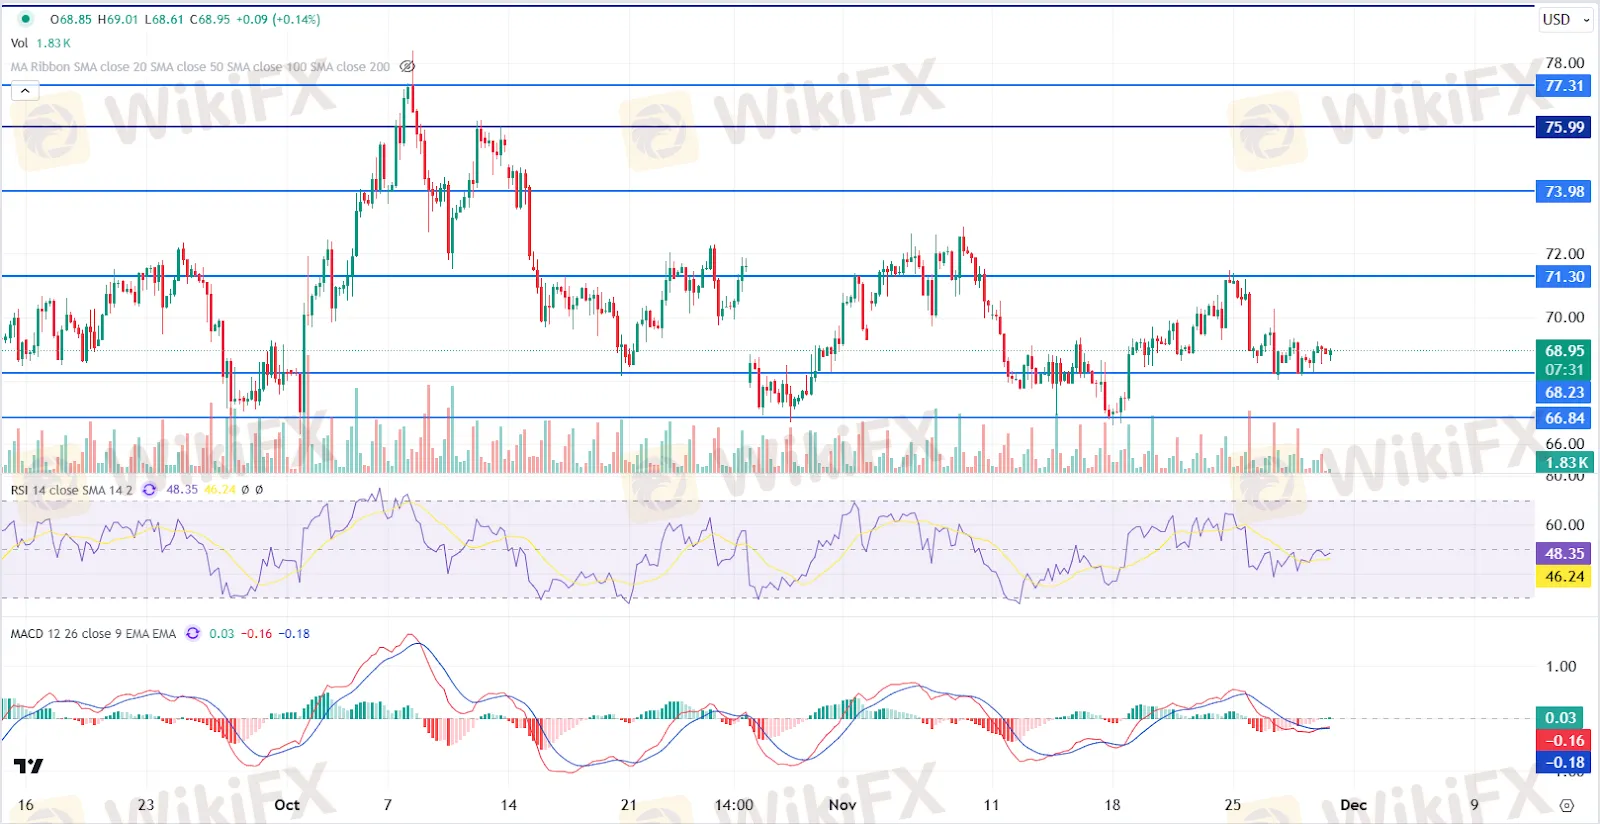Collapse the indicator legend with the chevron
Screen dimensions: 1600x824
(x=25, y=91)
